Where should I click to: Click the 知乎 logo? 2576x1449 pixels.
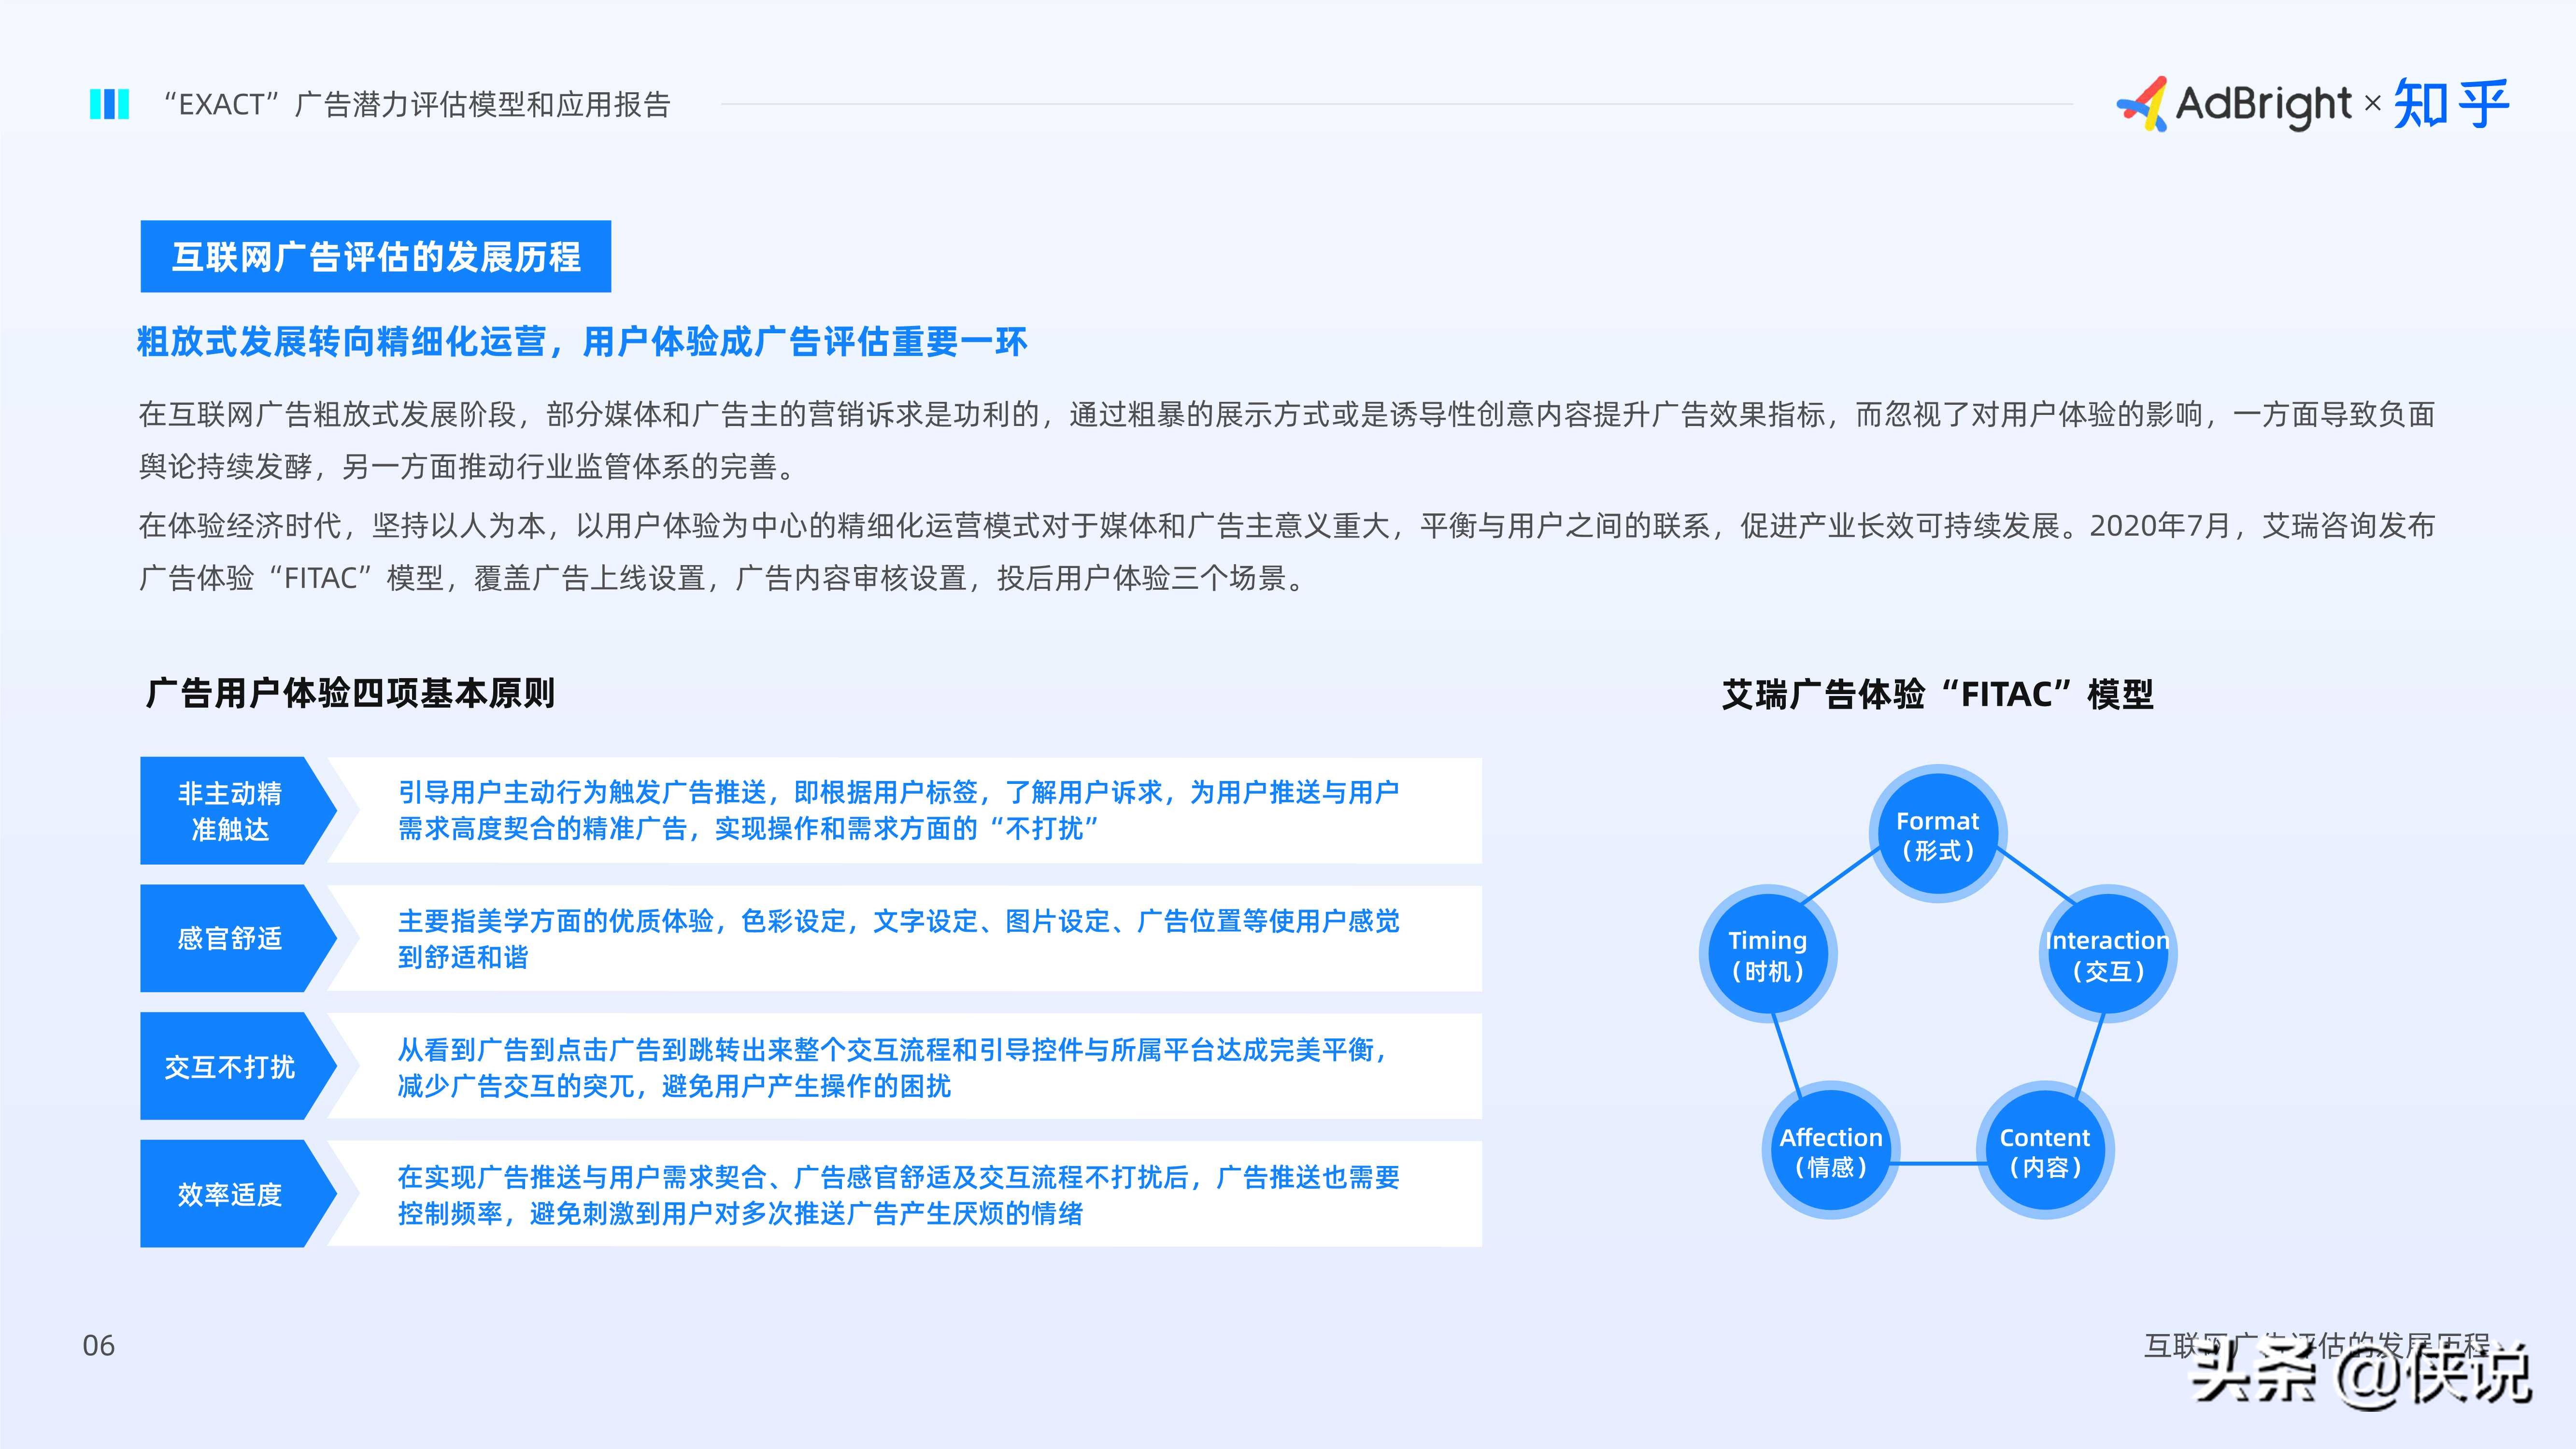coord(2451,104)
